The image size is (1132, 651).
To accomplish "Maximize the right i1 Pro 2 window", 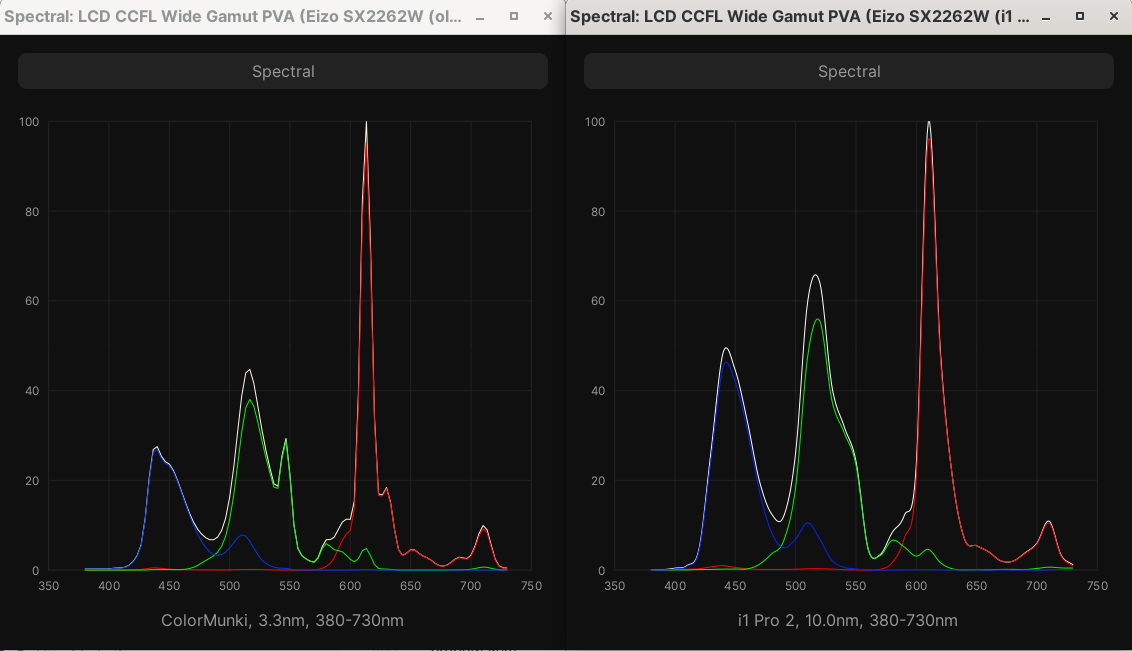I will pos(1080,17).
